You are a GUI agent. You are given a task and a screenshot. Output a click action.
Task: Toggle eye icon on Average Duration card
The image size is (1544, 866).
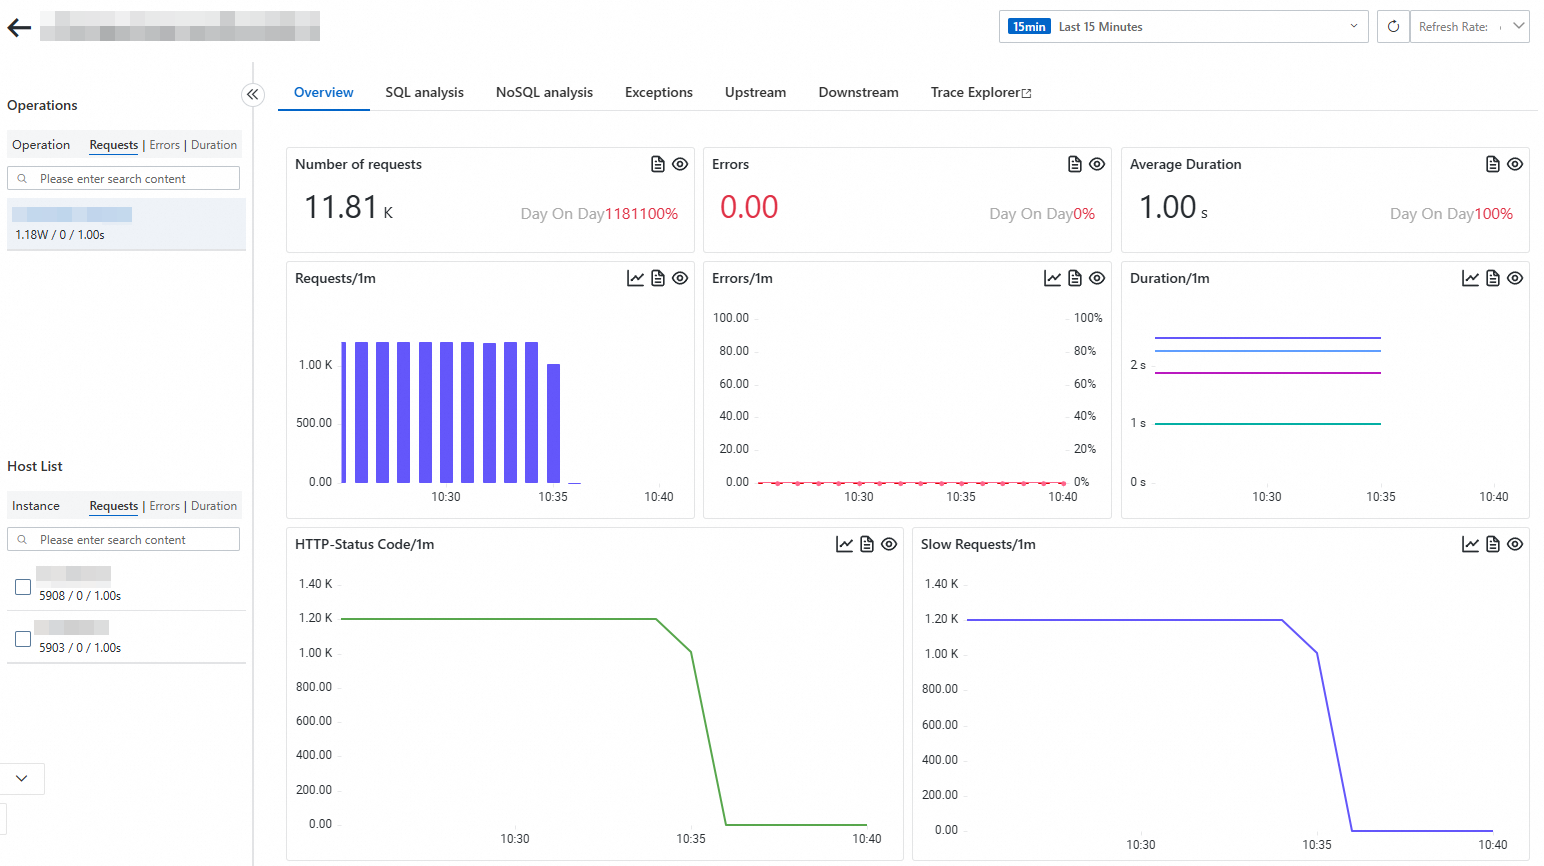tap(1515, 164)
